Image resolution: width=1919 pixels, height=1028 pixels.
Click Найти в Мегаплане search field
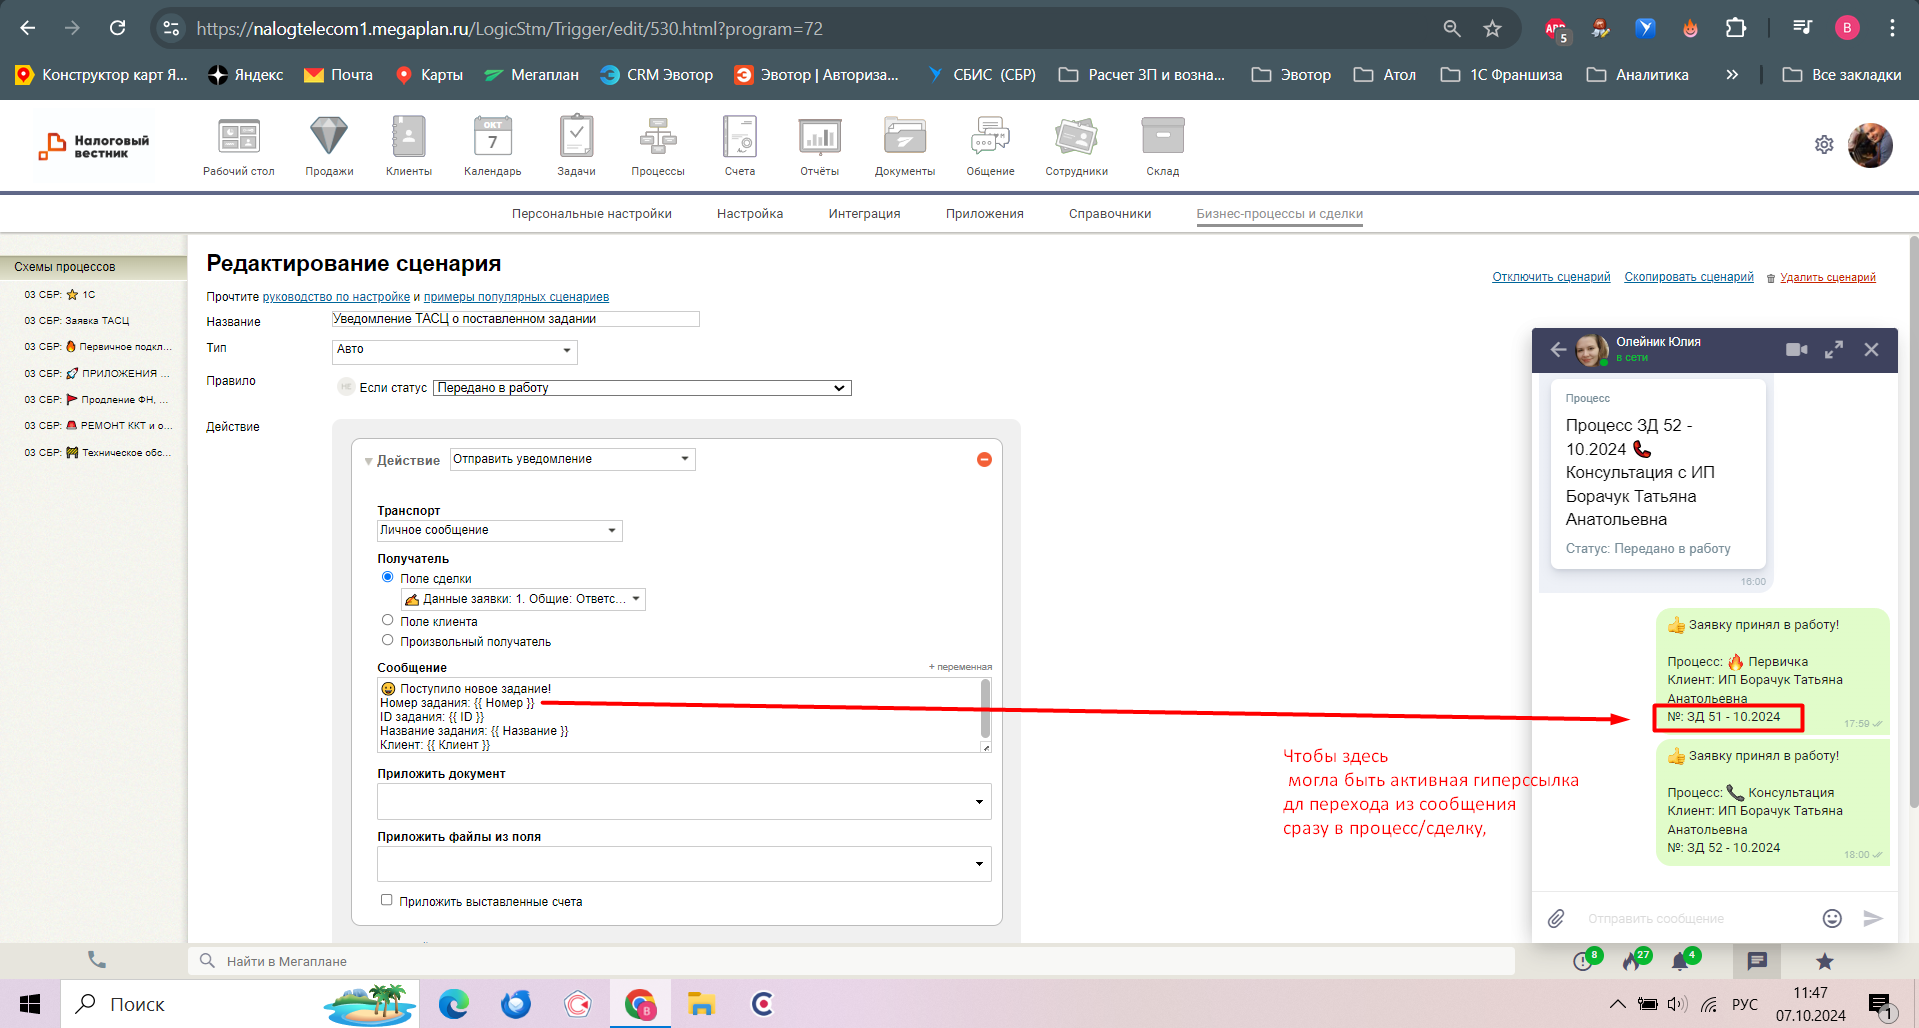pyautogui.click(x=851, y=961)
